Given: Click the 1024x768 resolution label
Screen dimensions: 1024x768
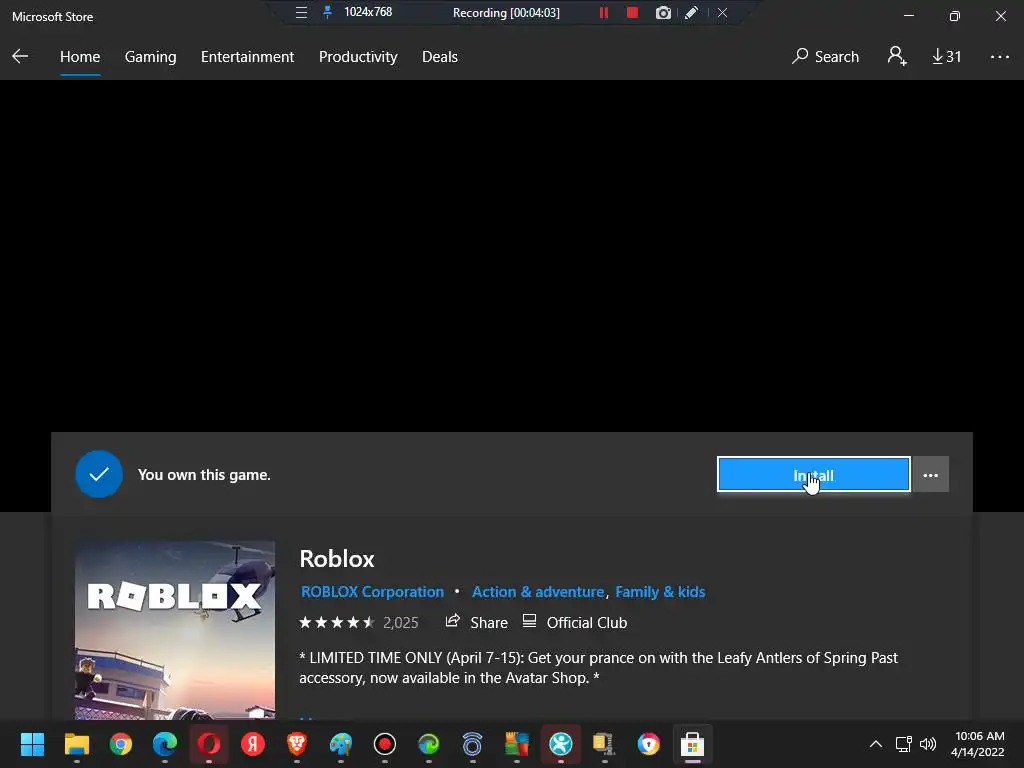Looking at the screenshot, I should [x=368, y=12].
